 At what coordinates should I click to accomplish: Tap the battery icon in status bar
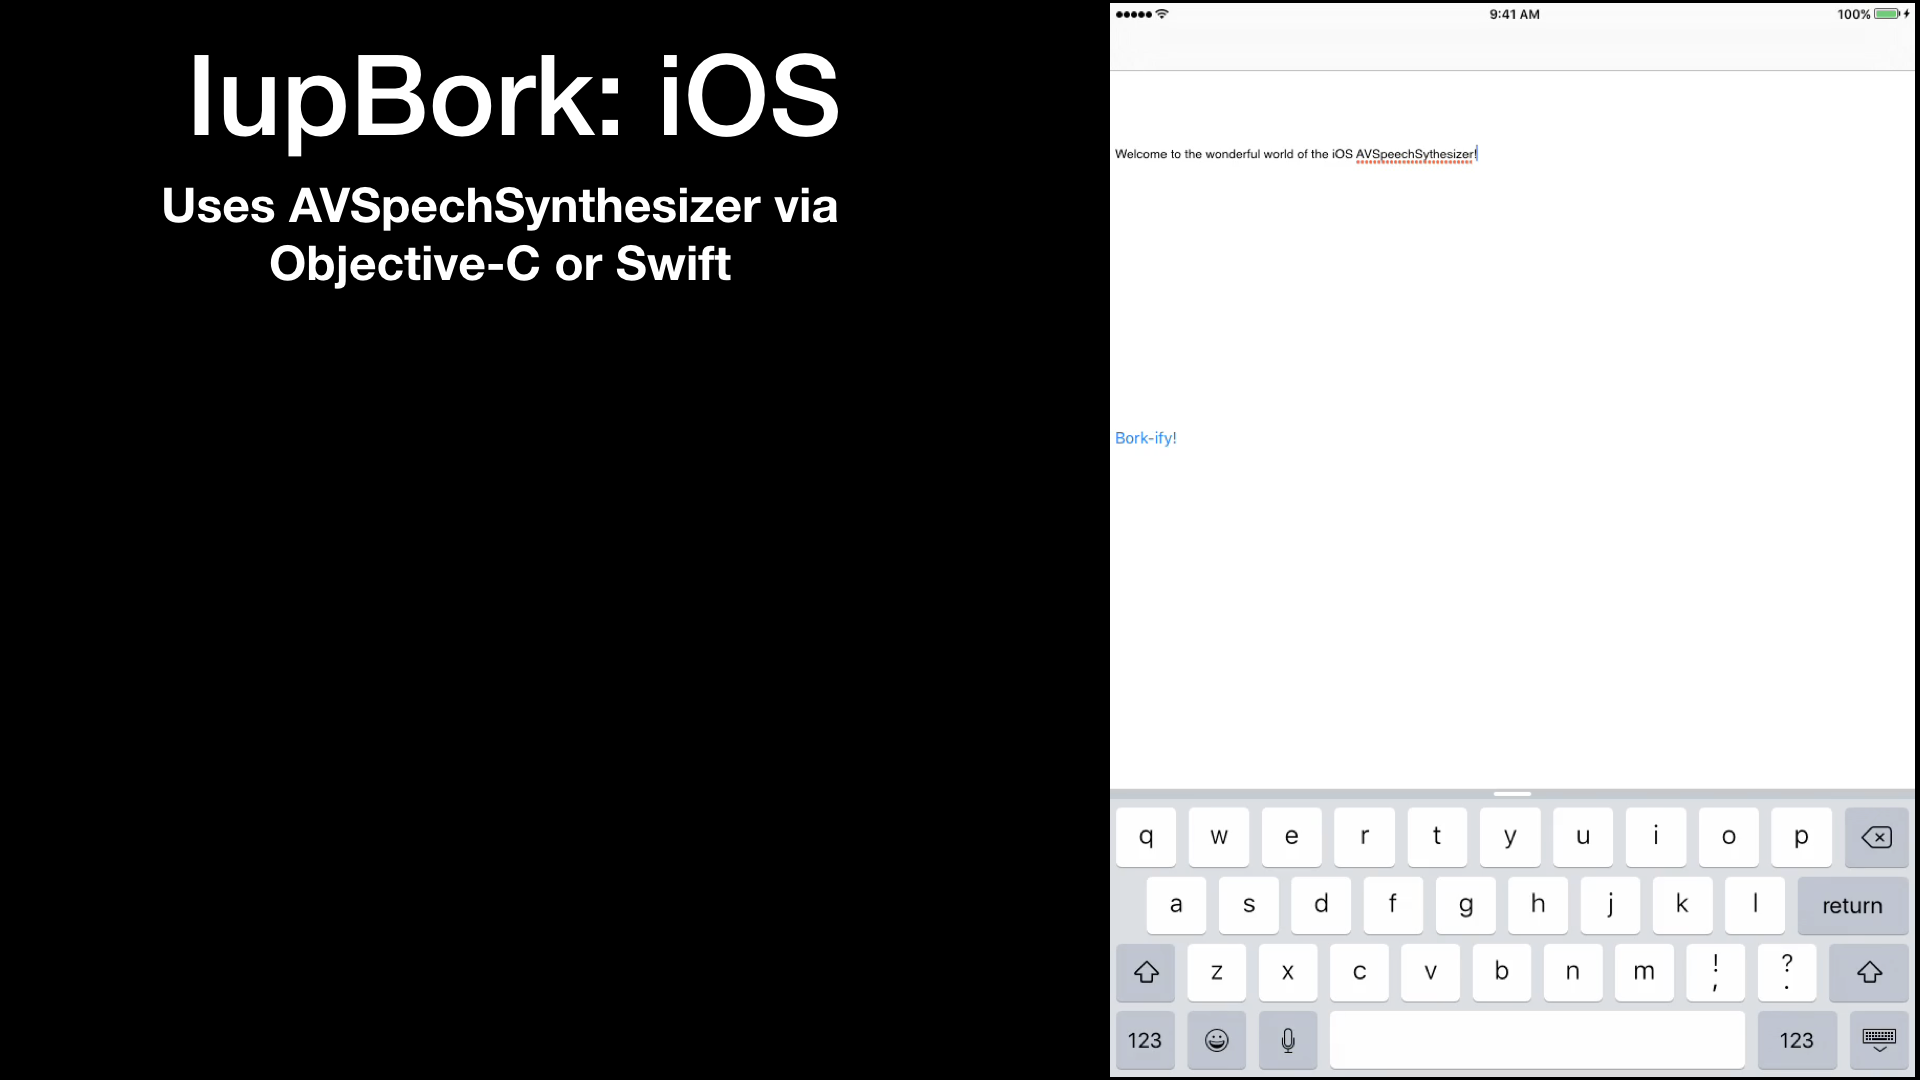[x=1887, y=14]
